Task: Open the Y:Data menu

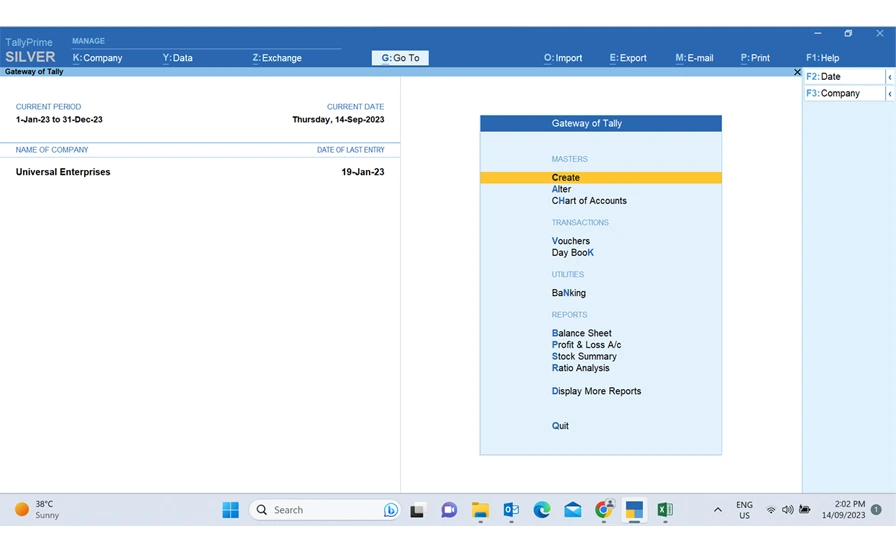Action: (x=177, y=58)
